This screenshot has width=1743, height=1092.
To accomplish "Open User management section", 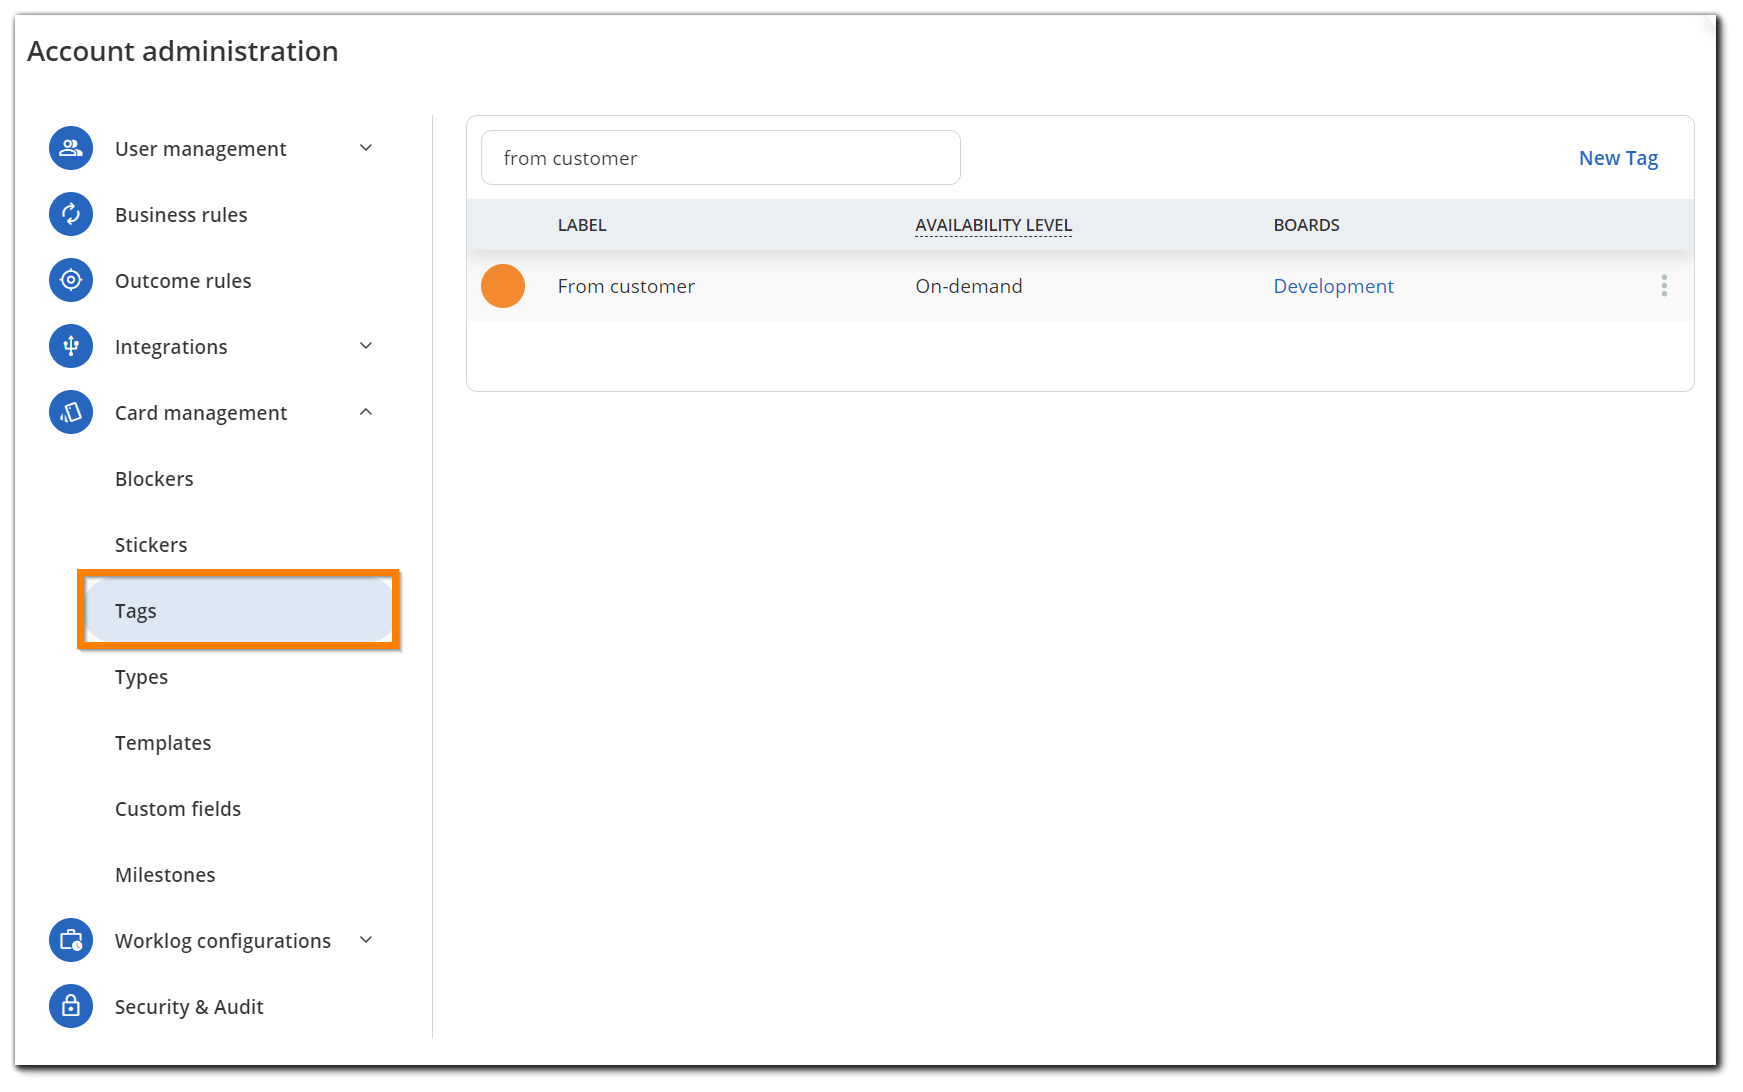I will pos(201,149).
